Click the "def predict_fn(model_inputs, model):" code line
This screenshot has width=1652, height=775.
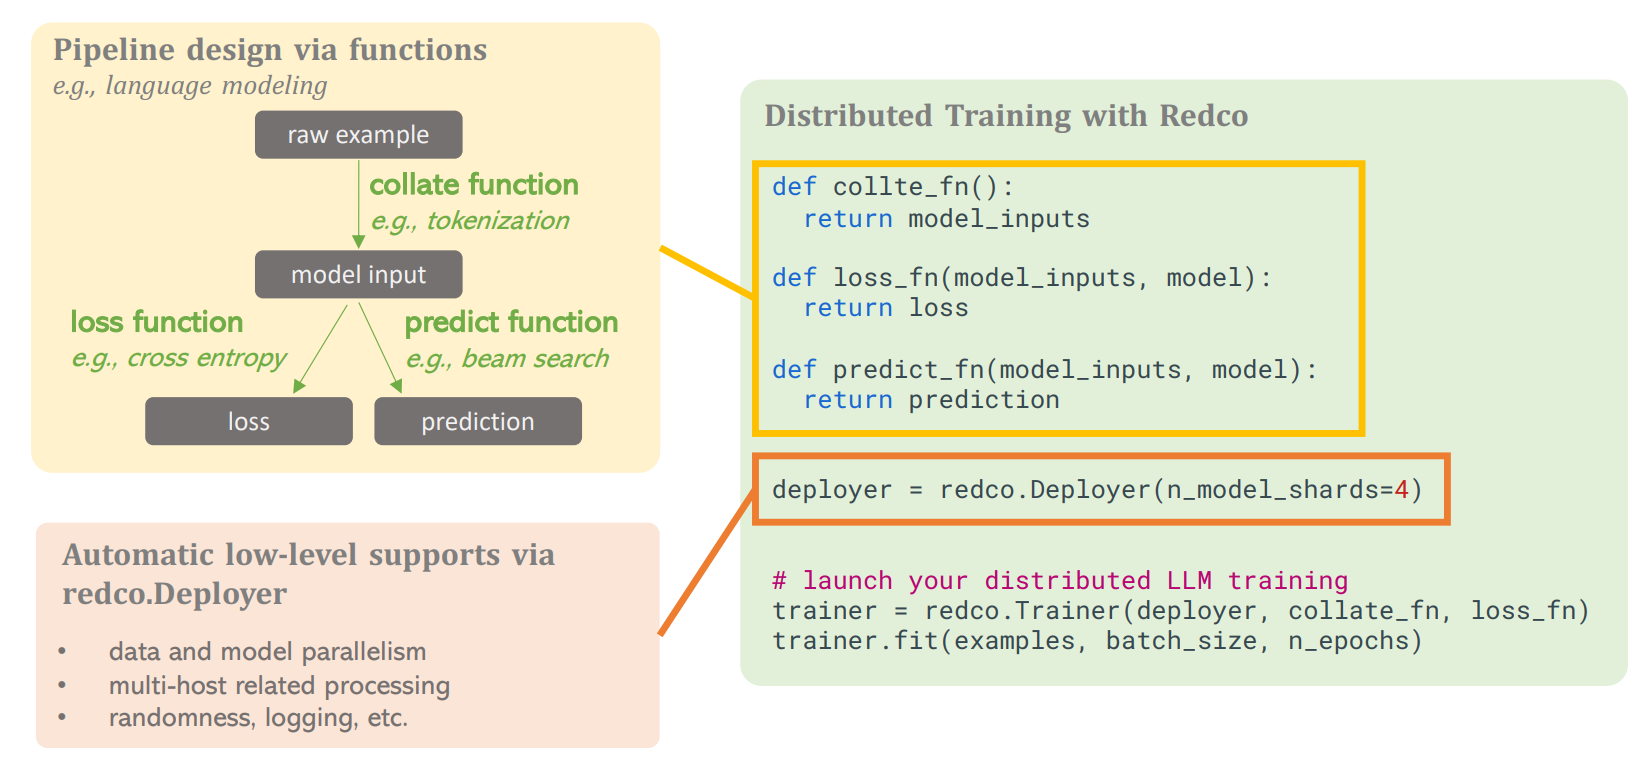point(1045,370)
